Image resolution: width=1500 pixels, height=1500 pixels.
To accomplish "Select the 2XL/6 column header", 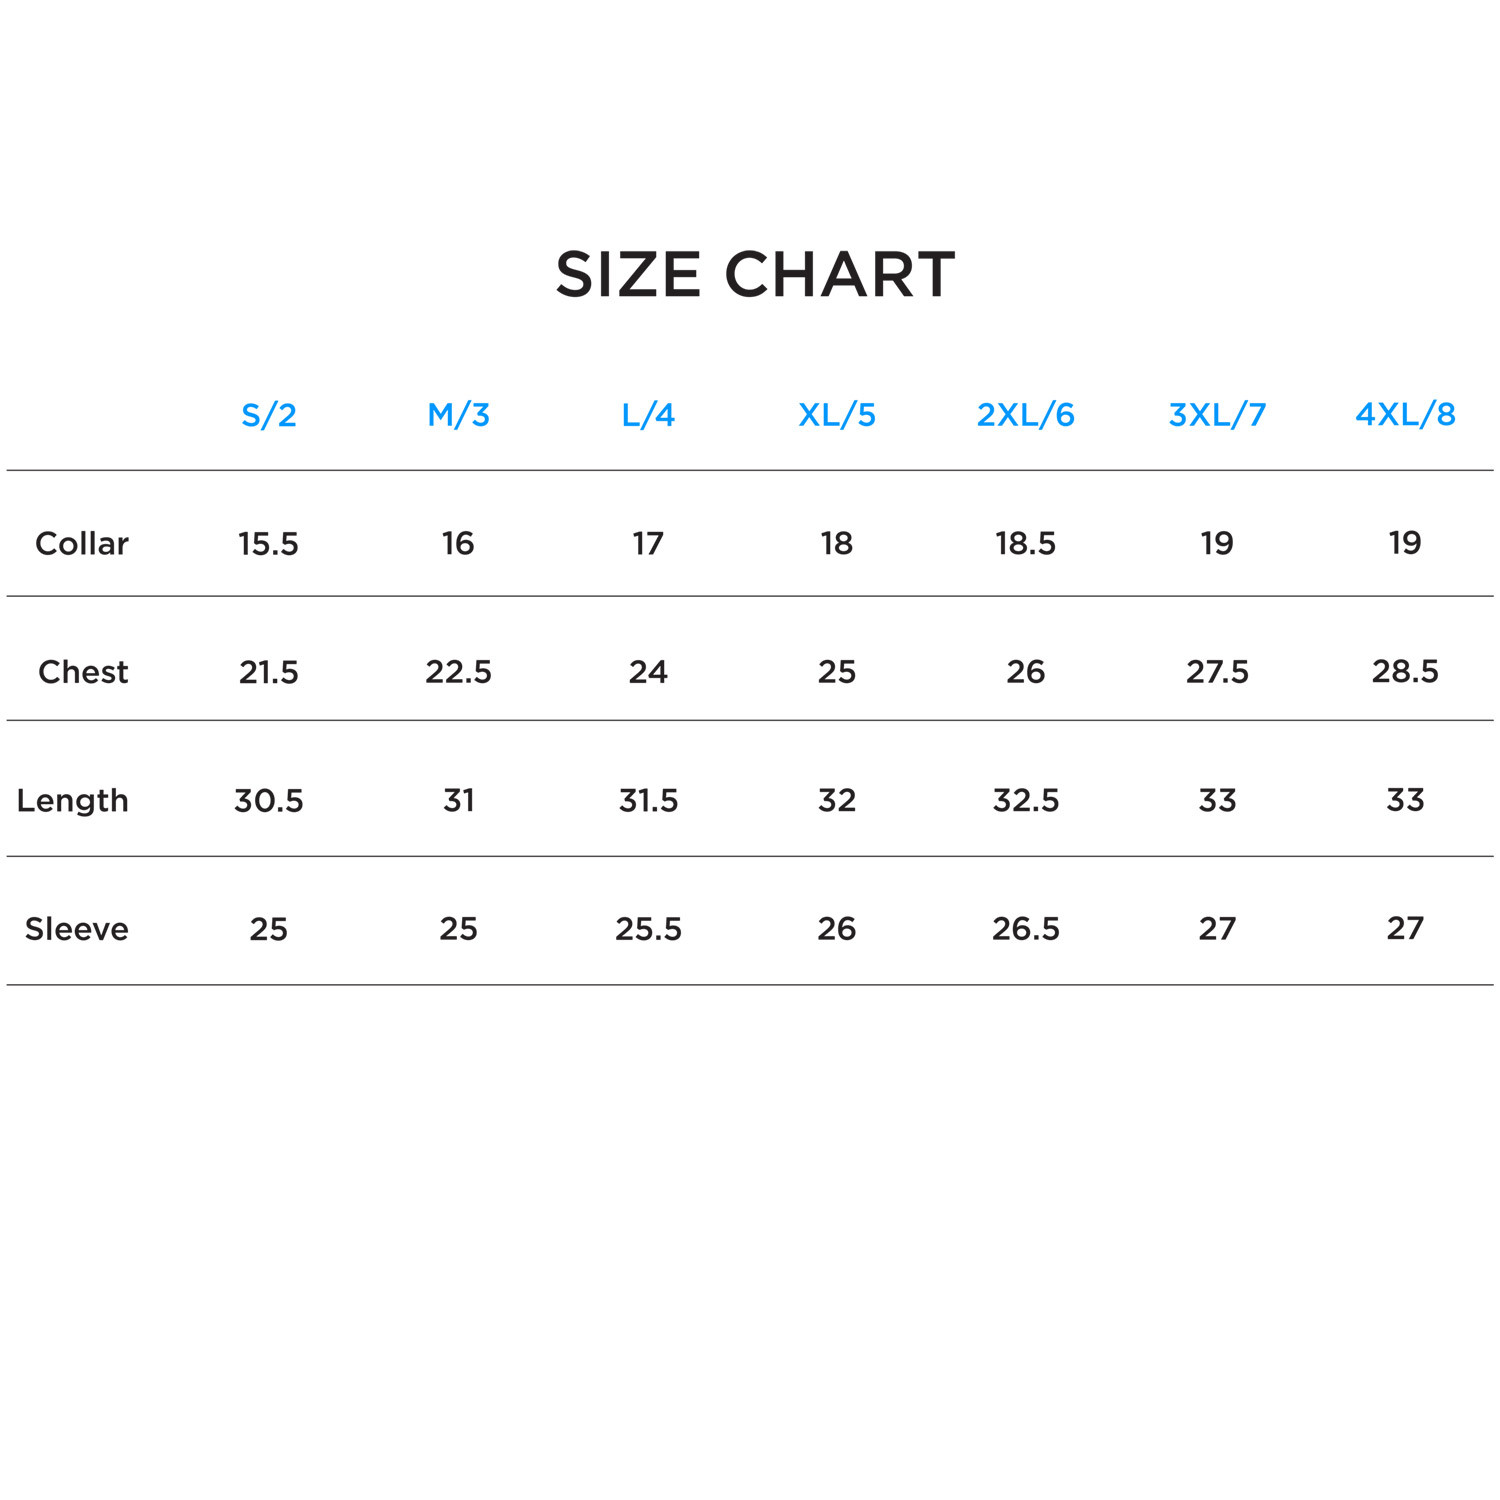I will click(1025, 414).
